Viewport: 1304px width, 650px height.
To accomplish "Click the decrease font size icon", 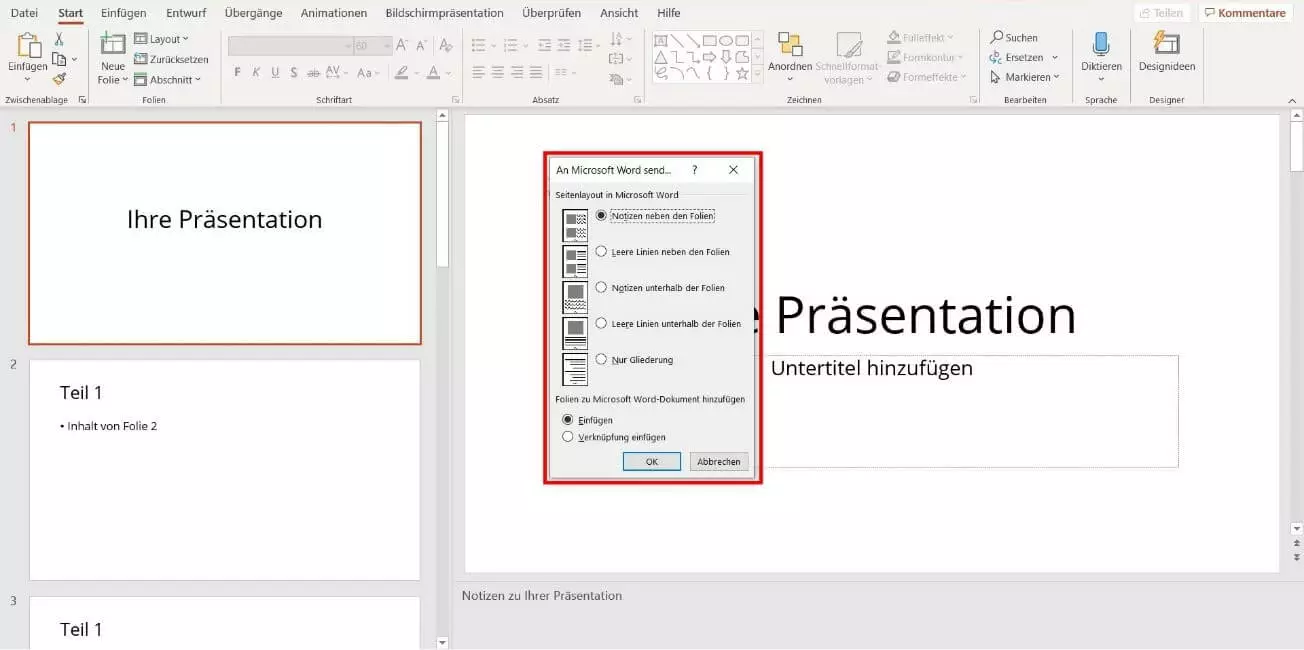I will click(421, 45).
